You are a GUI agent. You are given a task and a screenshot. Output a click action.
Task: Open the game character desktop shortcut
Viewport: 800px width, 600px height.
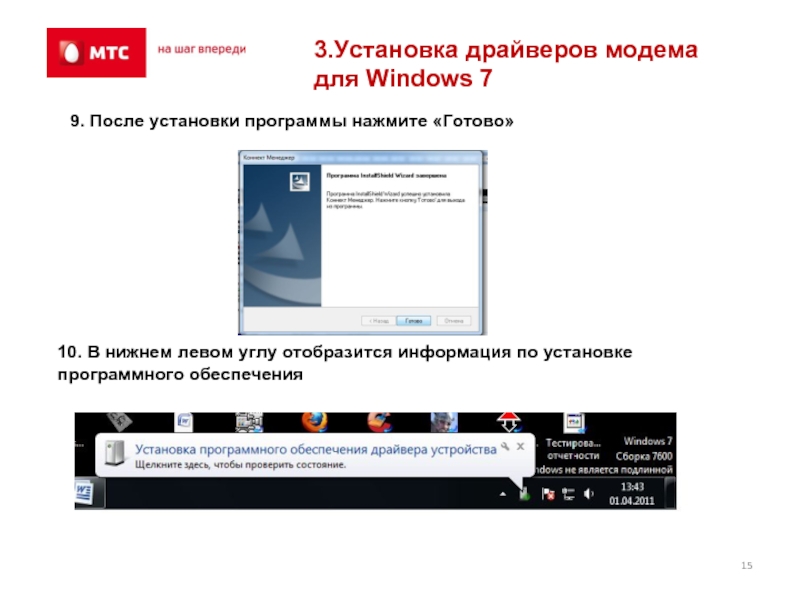click(444, 422)
